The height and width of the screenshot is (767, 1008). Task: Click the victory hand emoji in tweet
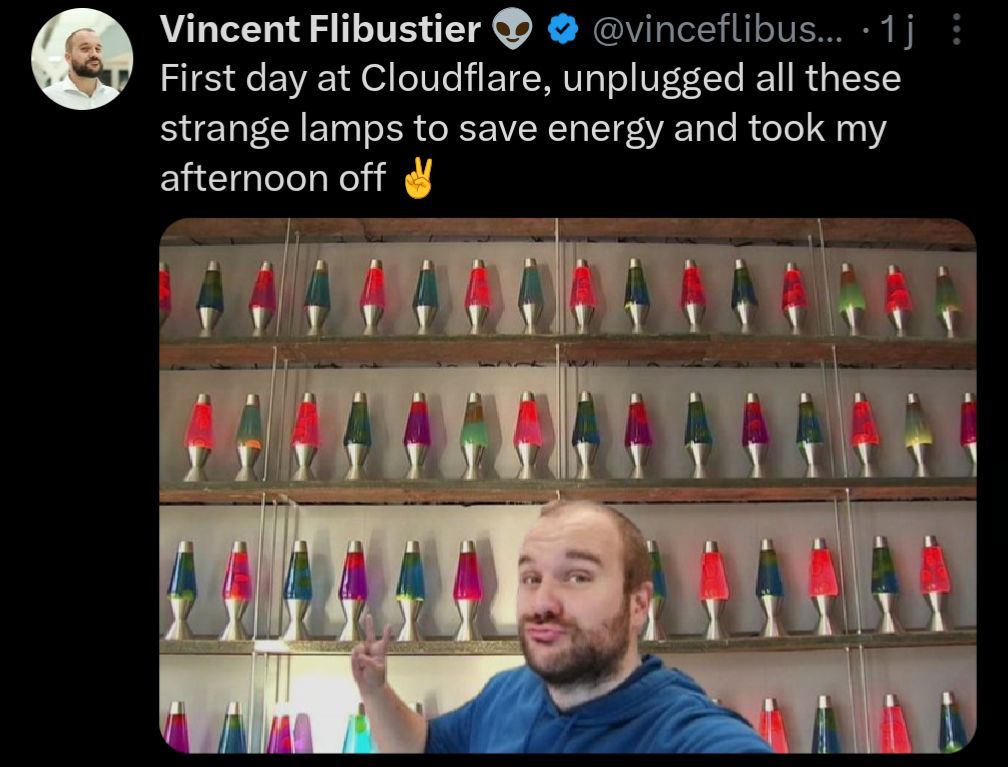418,178
